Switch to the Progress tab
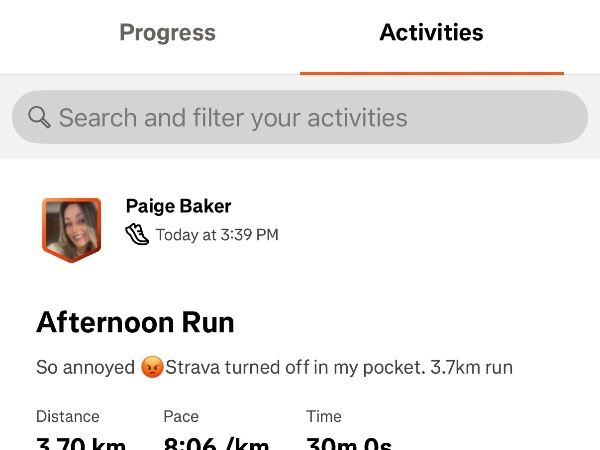 167,33
